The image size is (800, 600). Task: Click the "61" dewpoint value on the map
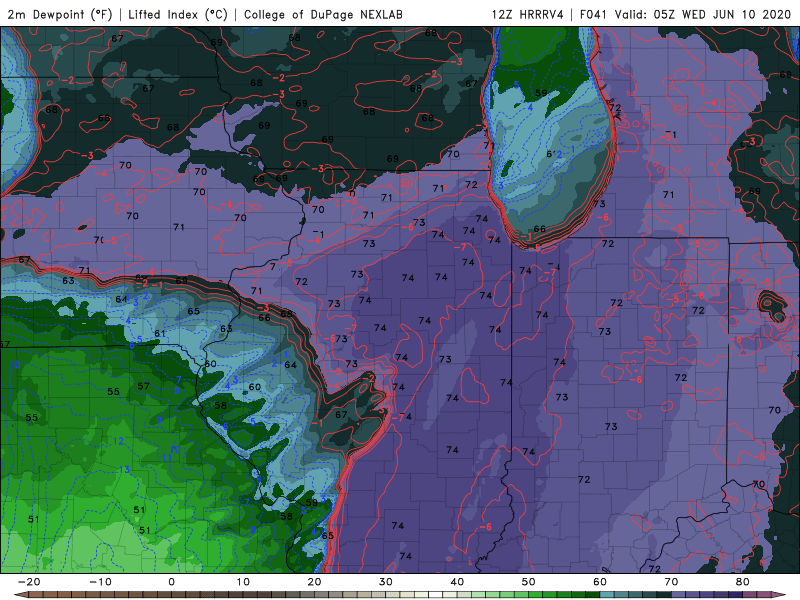(x=160, y=334)
